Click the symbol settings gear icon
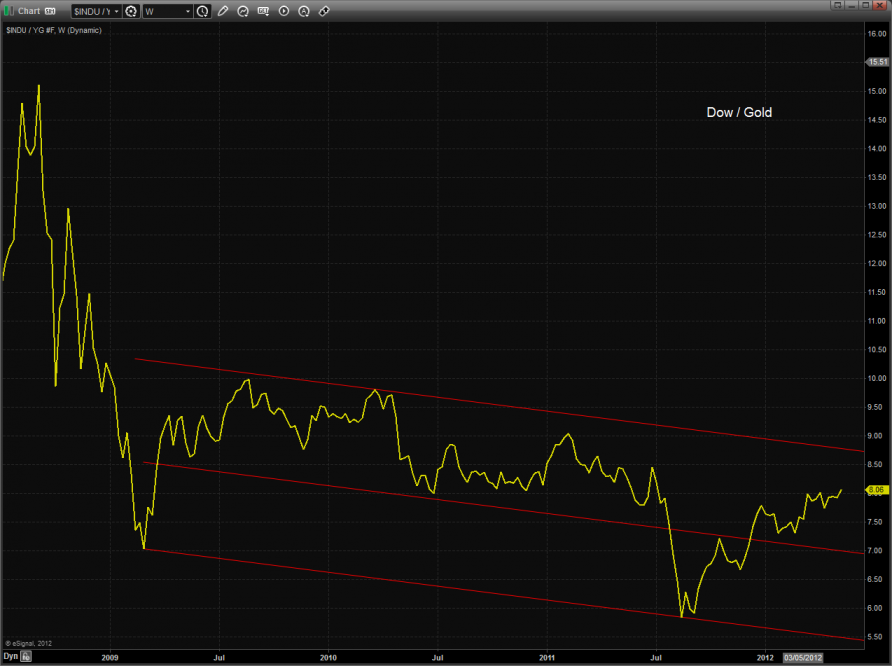Screen dimensions: 892x666 click(x=131, y=11)
